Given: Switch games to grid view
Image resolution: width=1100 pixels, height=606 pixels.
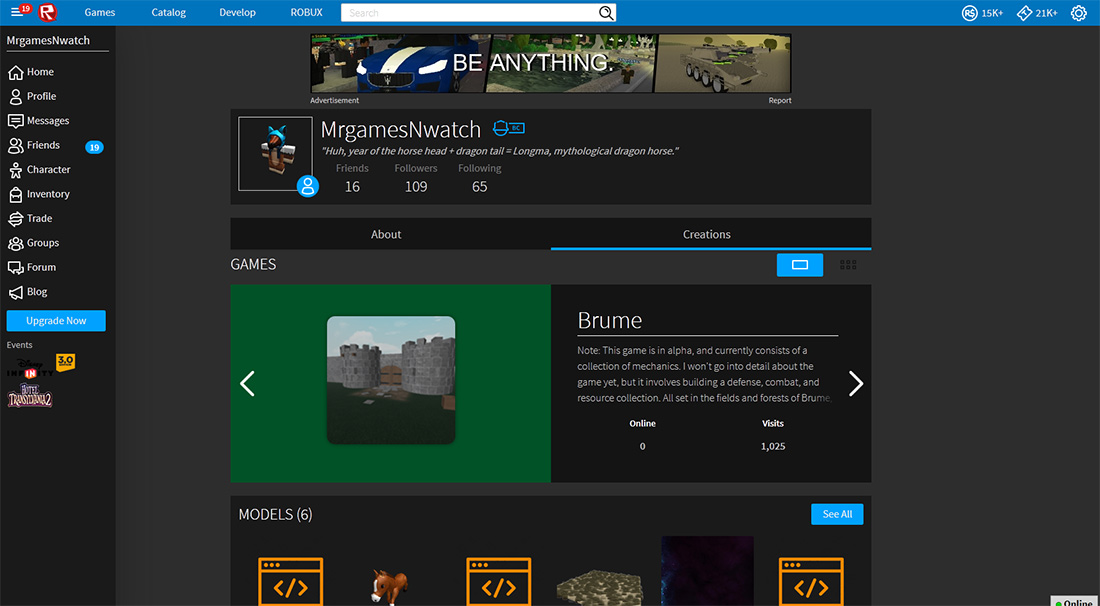Looking at the screenshot, I should tap(848, 265).
